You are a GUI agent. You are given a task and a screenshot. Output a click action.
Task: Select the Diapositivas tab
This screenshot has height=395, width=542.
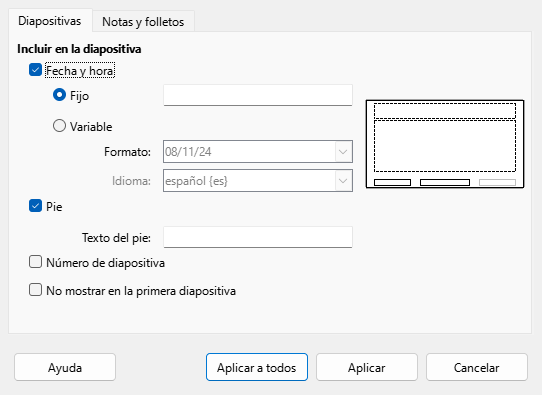[x=50, y=21]
